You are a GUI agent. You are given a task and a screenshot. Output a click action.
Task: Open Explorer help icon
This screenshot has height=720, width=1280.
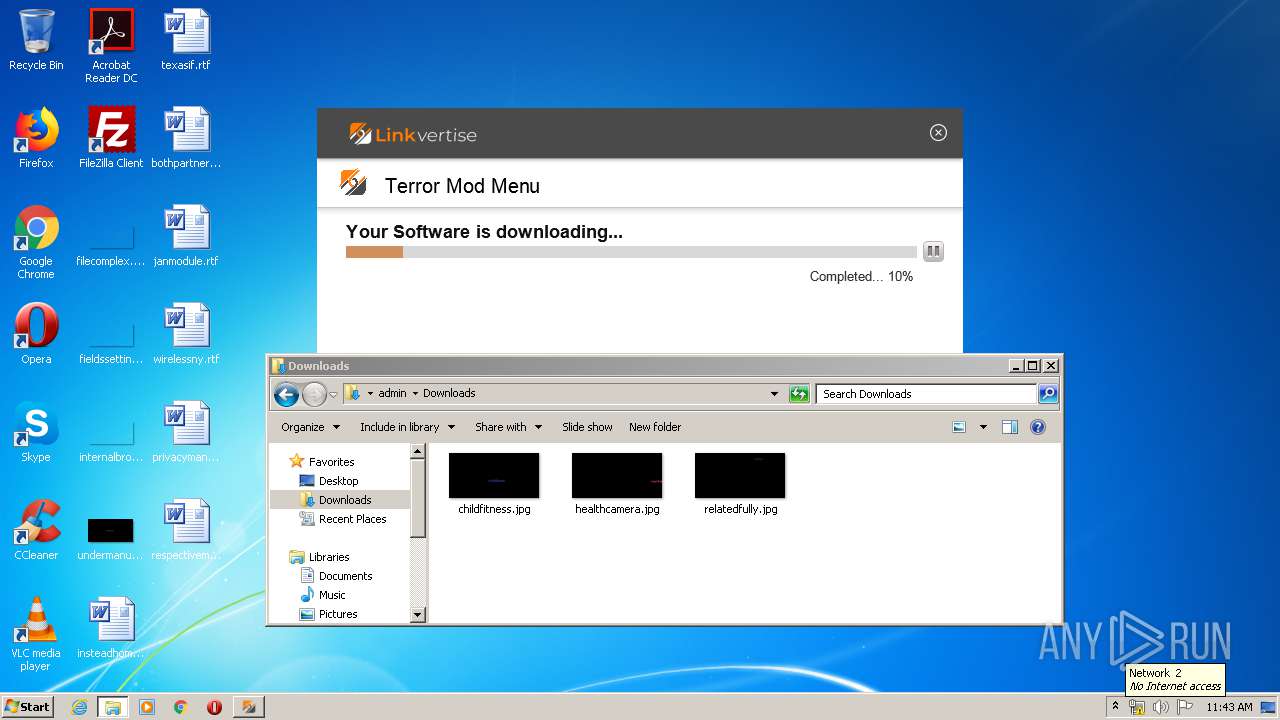click(x=1038, y=427)
